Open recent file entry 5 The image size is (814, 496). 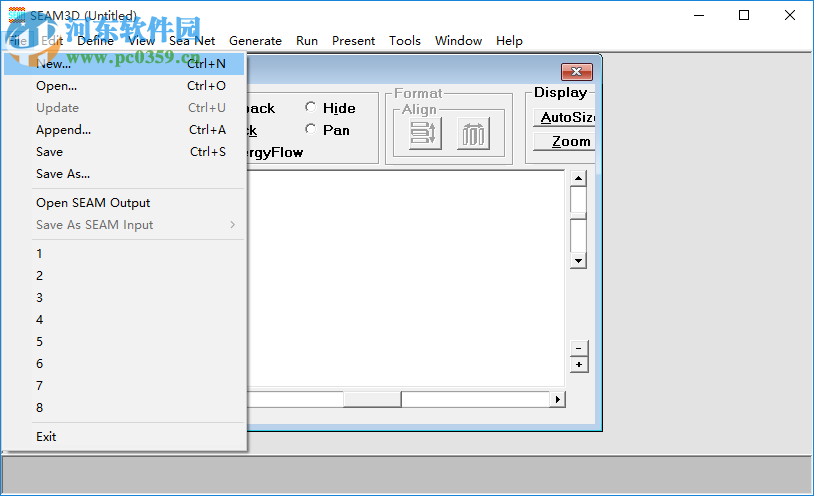pos(124,342)
